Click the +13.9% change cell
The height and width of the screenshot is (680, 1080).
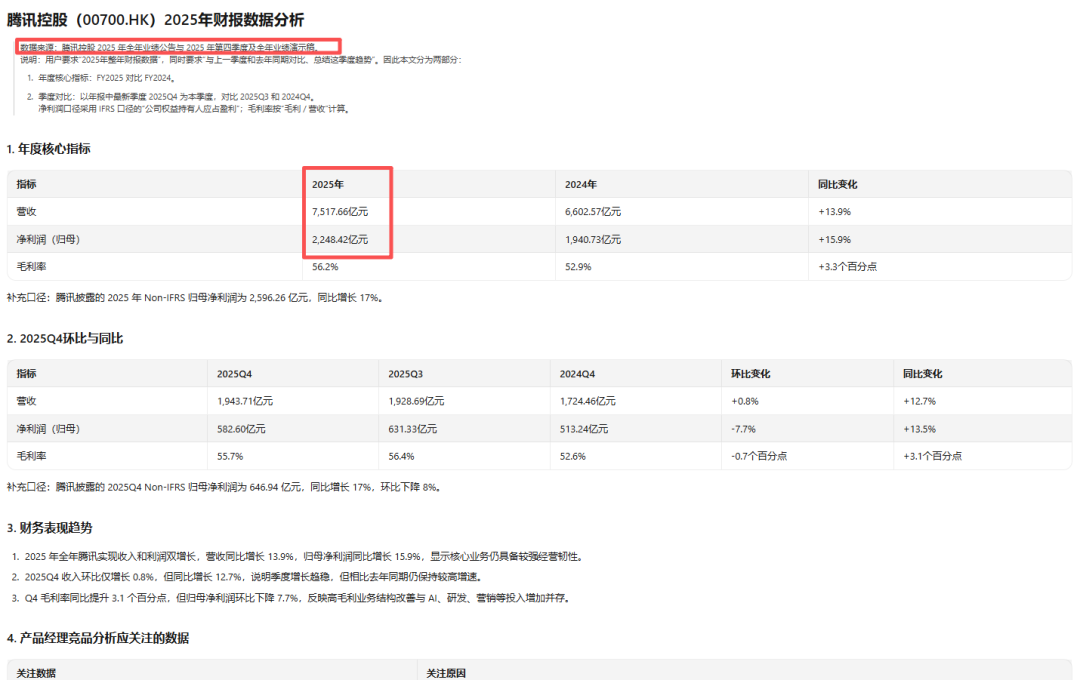(x=834, y=212)
